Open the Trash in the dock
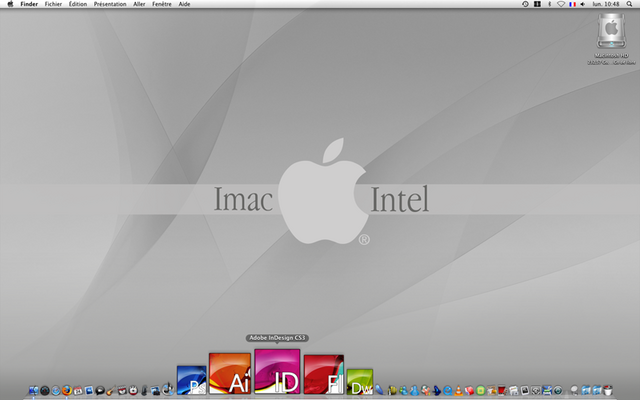The height and width of the screenshot is (400, 640). [607, 391]
